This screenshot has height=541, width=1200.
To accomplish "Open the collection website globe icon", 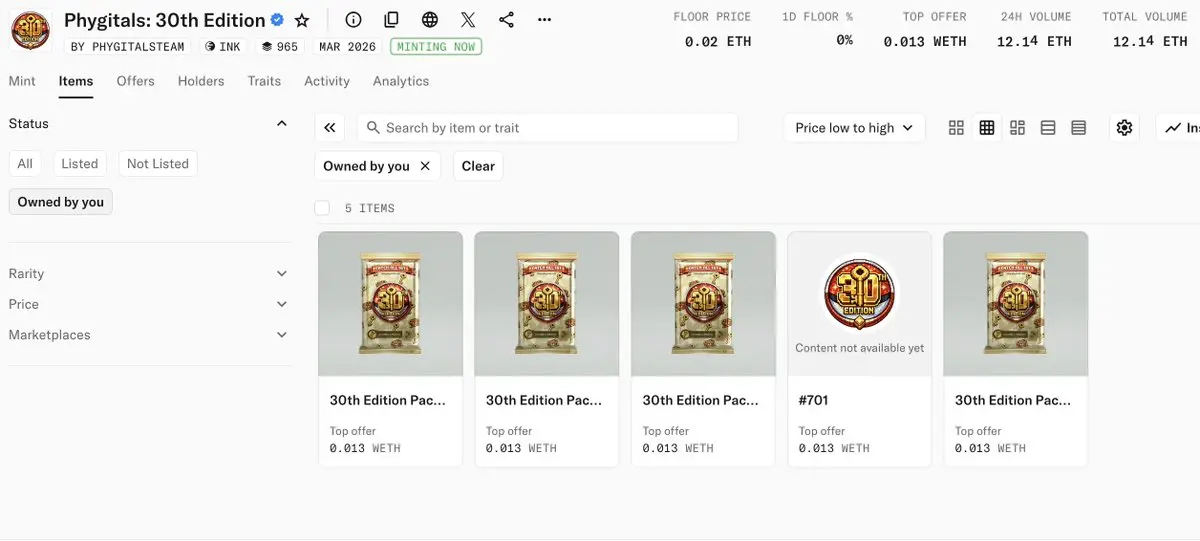I will coord(429,20).
